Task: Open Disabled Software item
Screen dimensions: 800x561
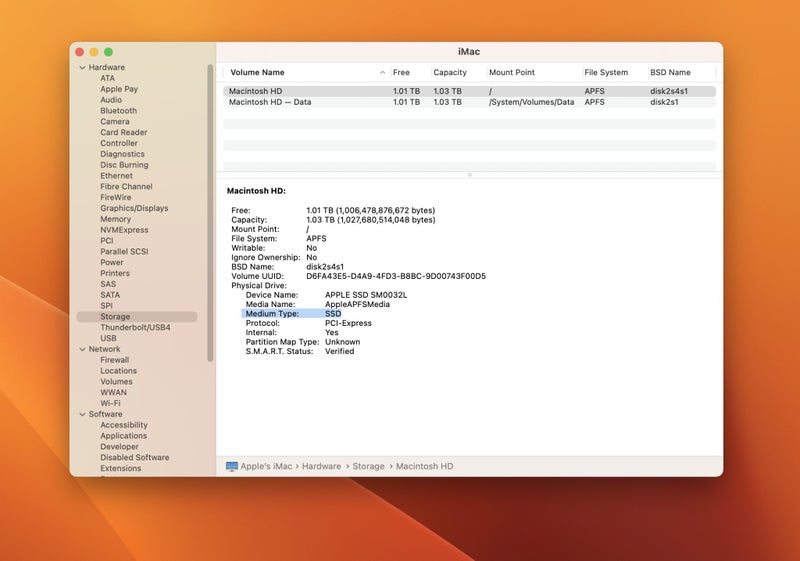Action: [x=135, y=457]
